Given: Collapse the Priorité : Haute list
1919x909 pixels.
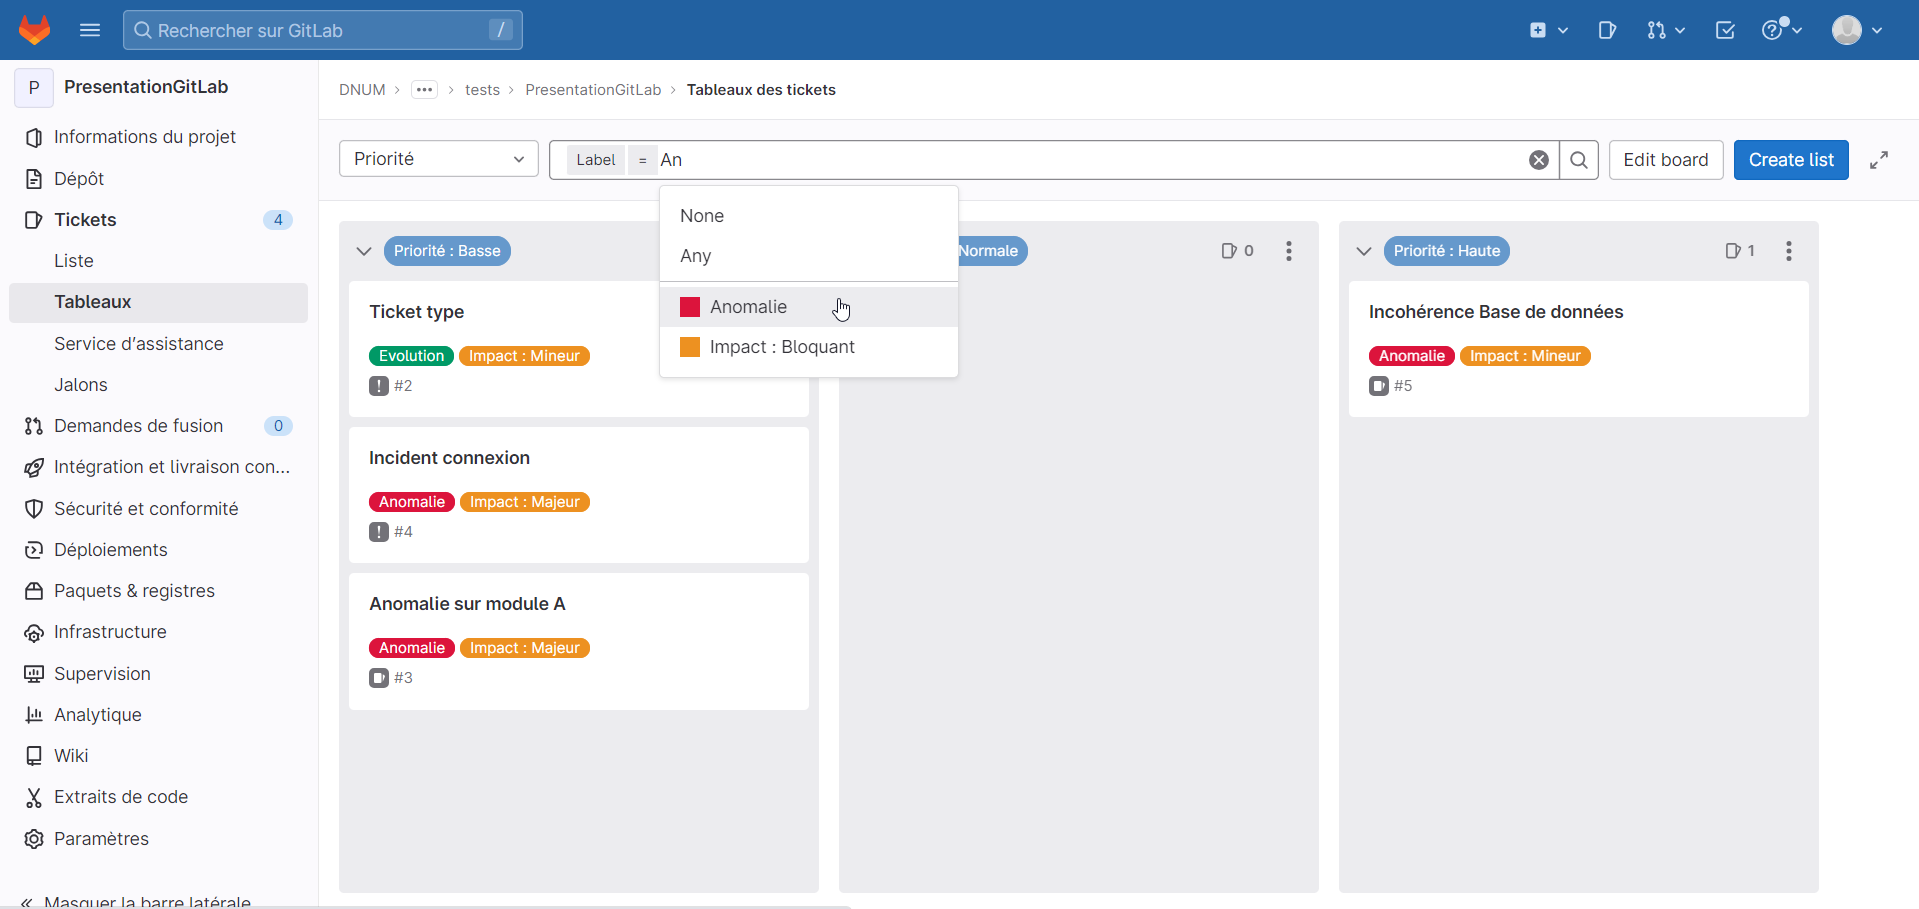Looking at the screenshot, I should point(1364,251).
